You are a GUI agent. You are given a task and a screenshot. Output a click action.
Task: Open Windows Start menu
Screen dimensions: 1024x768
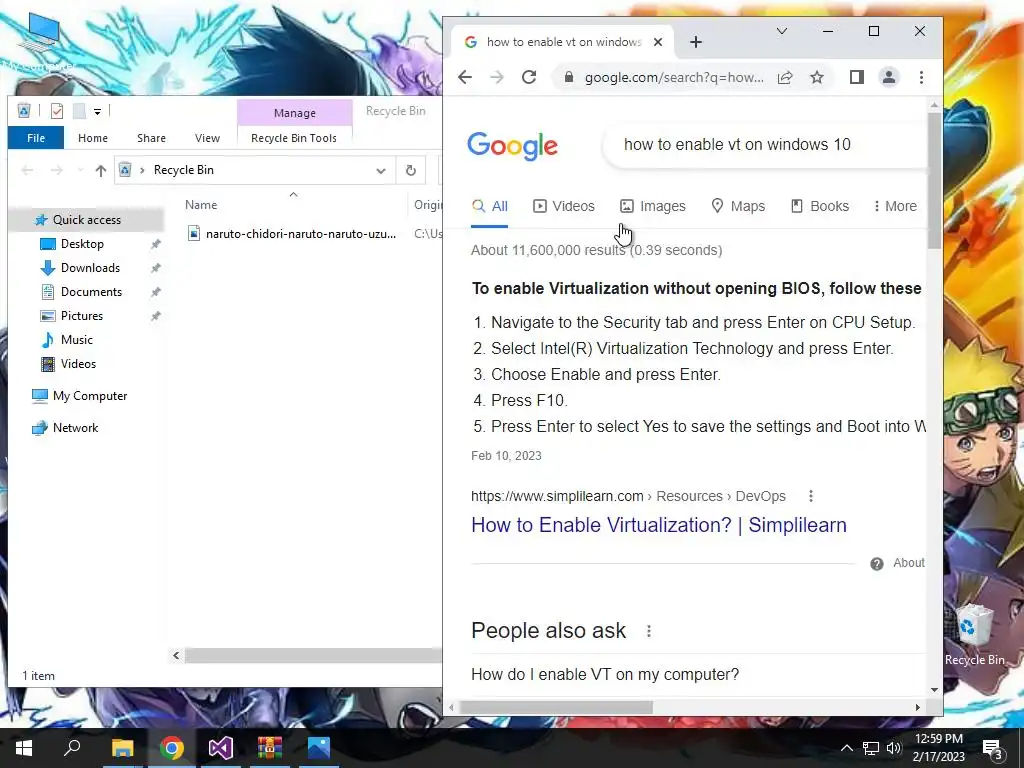24,748
